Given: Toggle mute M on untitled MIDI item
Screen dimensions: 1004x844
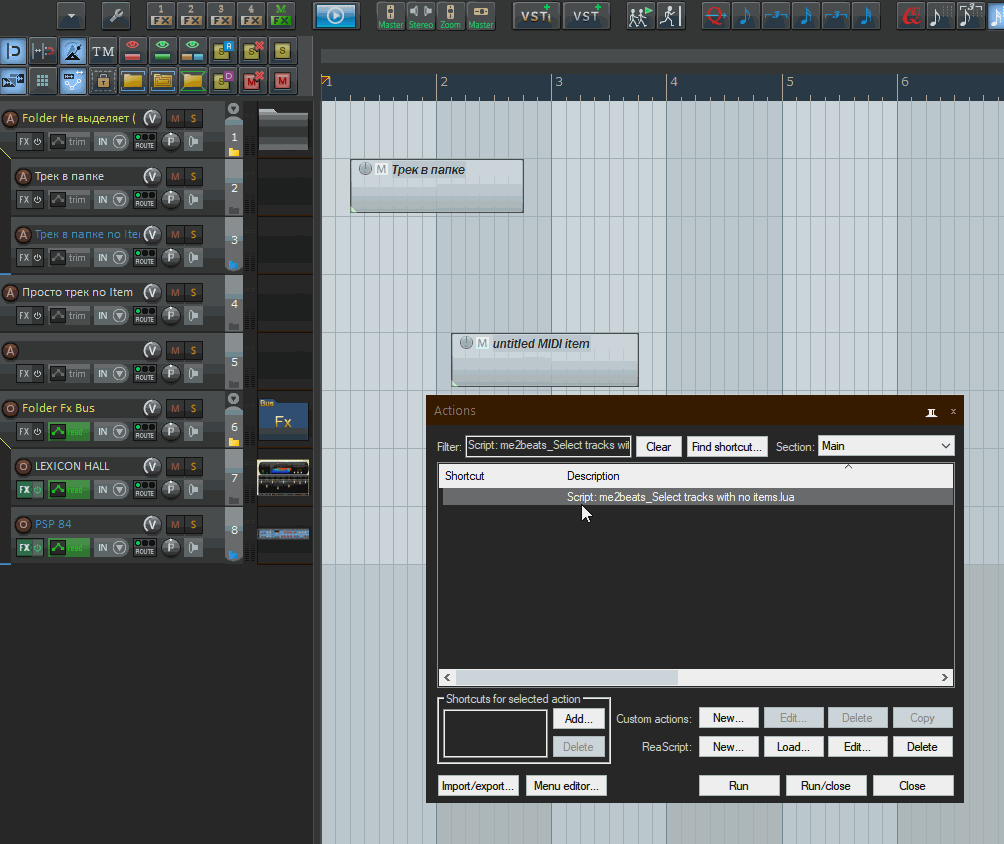Looking at the screenshot, I should [482, 343].
